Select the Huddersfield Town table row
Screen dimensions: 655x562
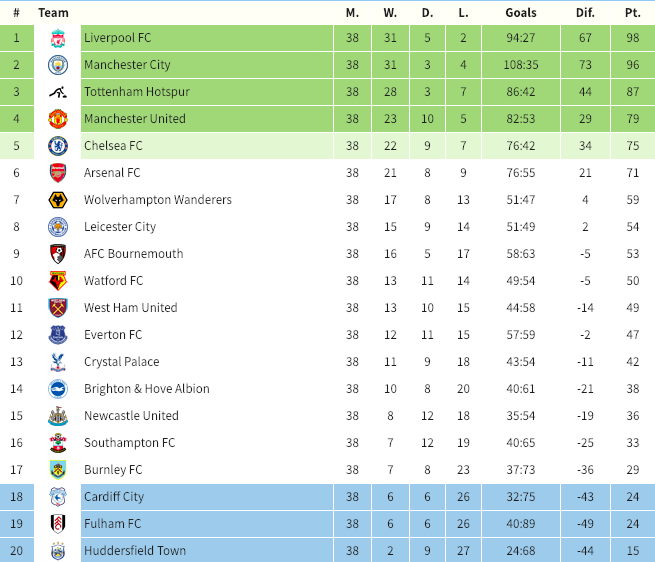pos(327,551)
